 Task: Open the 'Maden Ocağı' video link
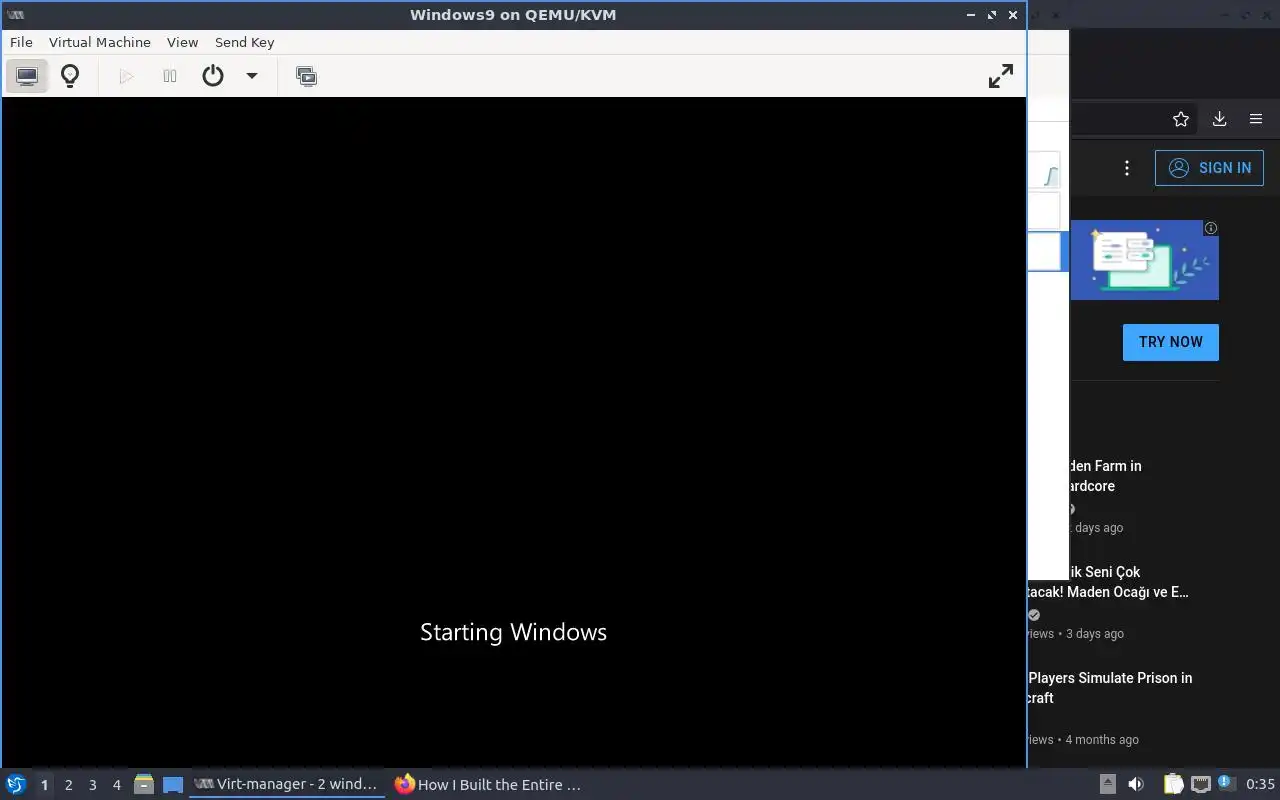tap(1109, 582)
